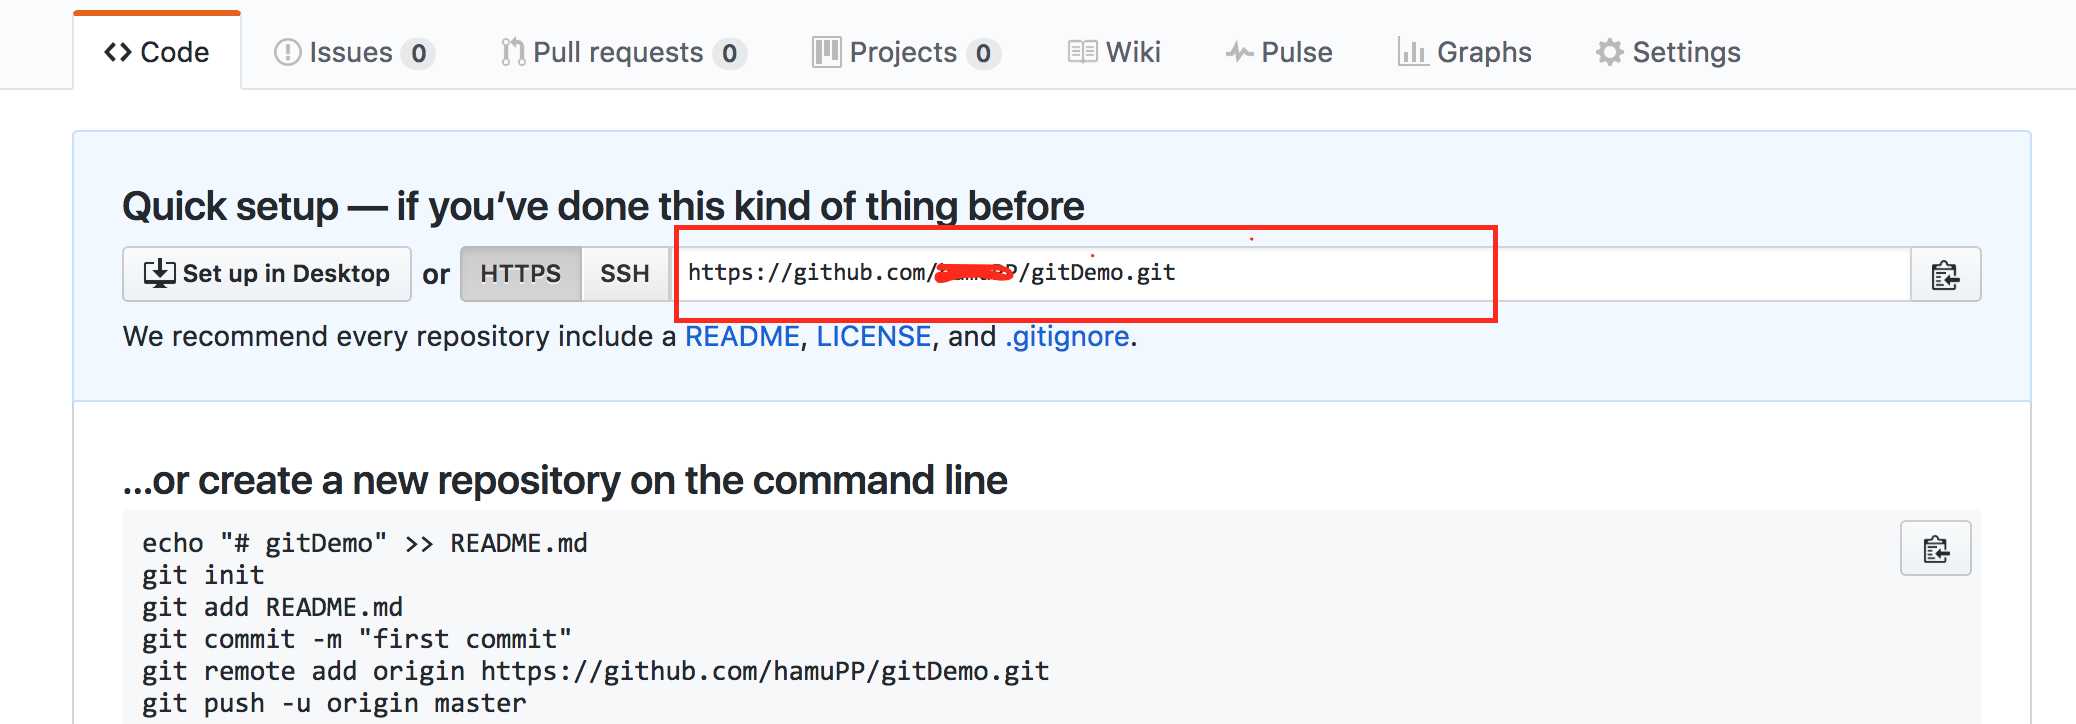Open the LICENSE link
Screen dimensions: 2076x724
(x=873, y=336)
